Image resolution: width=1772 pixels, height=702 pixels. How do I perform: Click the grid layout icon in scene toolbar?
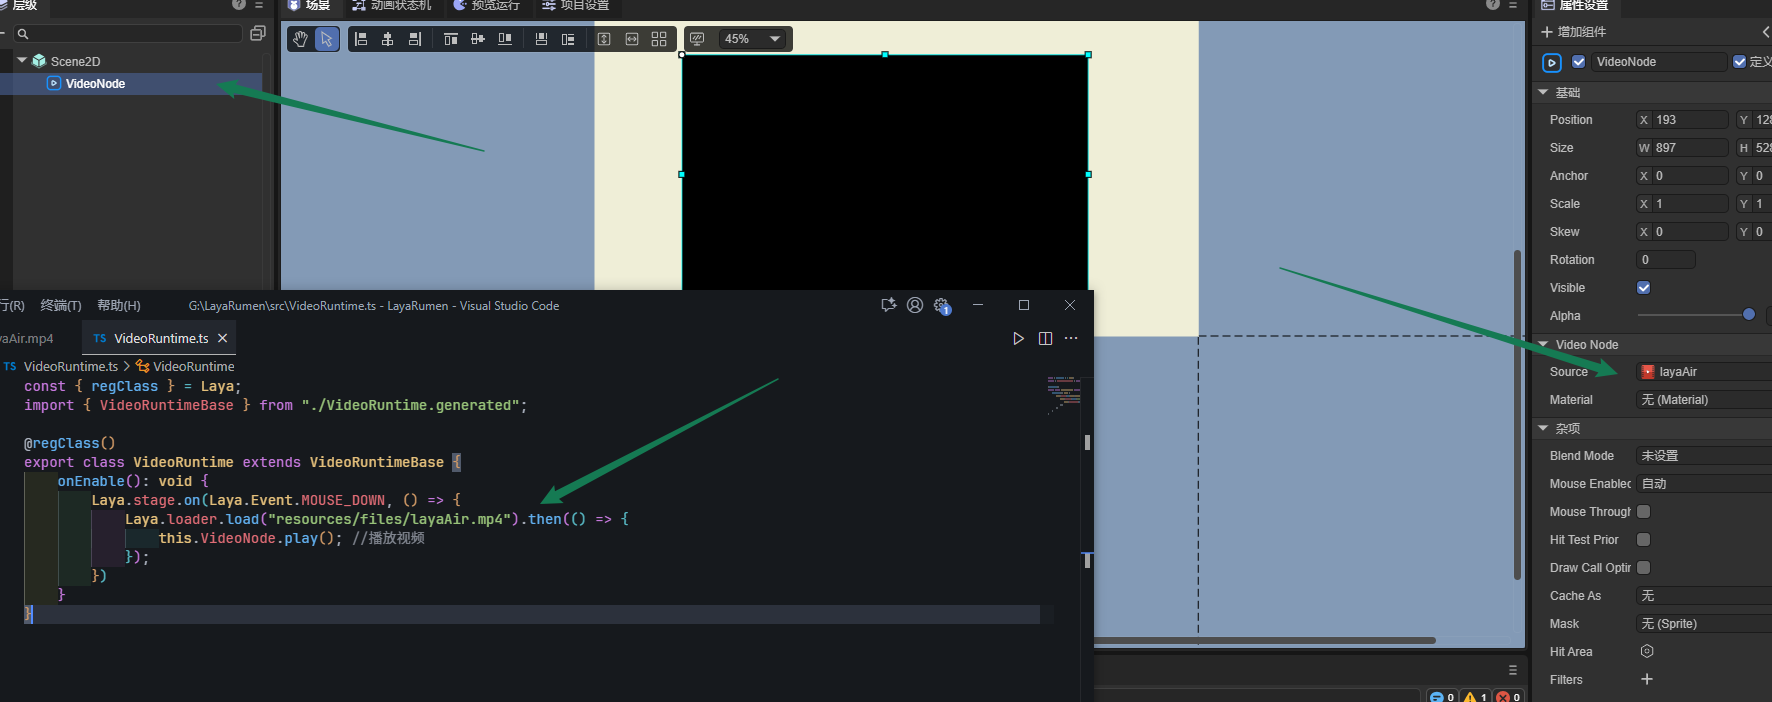[x=659, y=39]
